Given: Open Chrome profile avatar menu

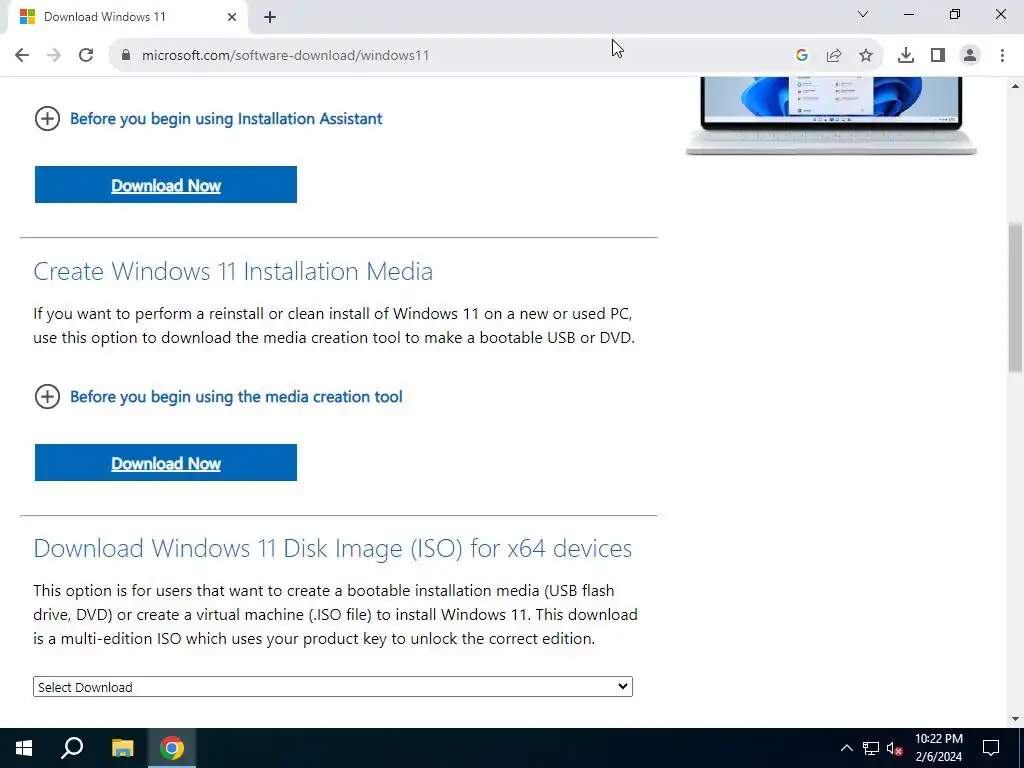Looking at the screenshot, I should (970, 56).
